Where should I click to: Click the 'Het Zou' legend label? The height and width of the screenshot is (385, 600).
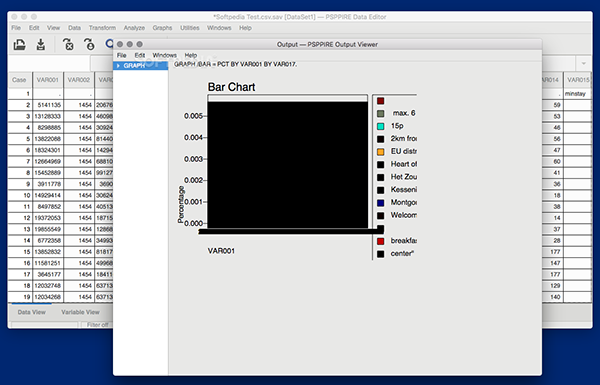click(x=404, y=177)
